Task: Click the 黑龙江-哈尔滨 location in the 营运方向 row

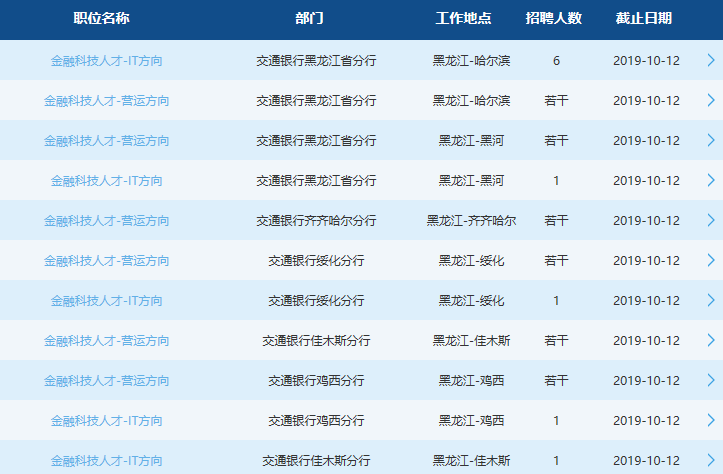Action: click(x=471, y=101)
